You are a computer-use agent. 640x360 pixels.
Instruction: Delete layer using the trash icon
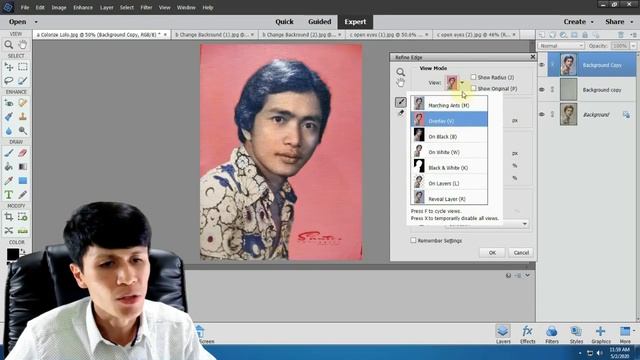pyautogui.click(x=621, y=35)
